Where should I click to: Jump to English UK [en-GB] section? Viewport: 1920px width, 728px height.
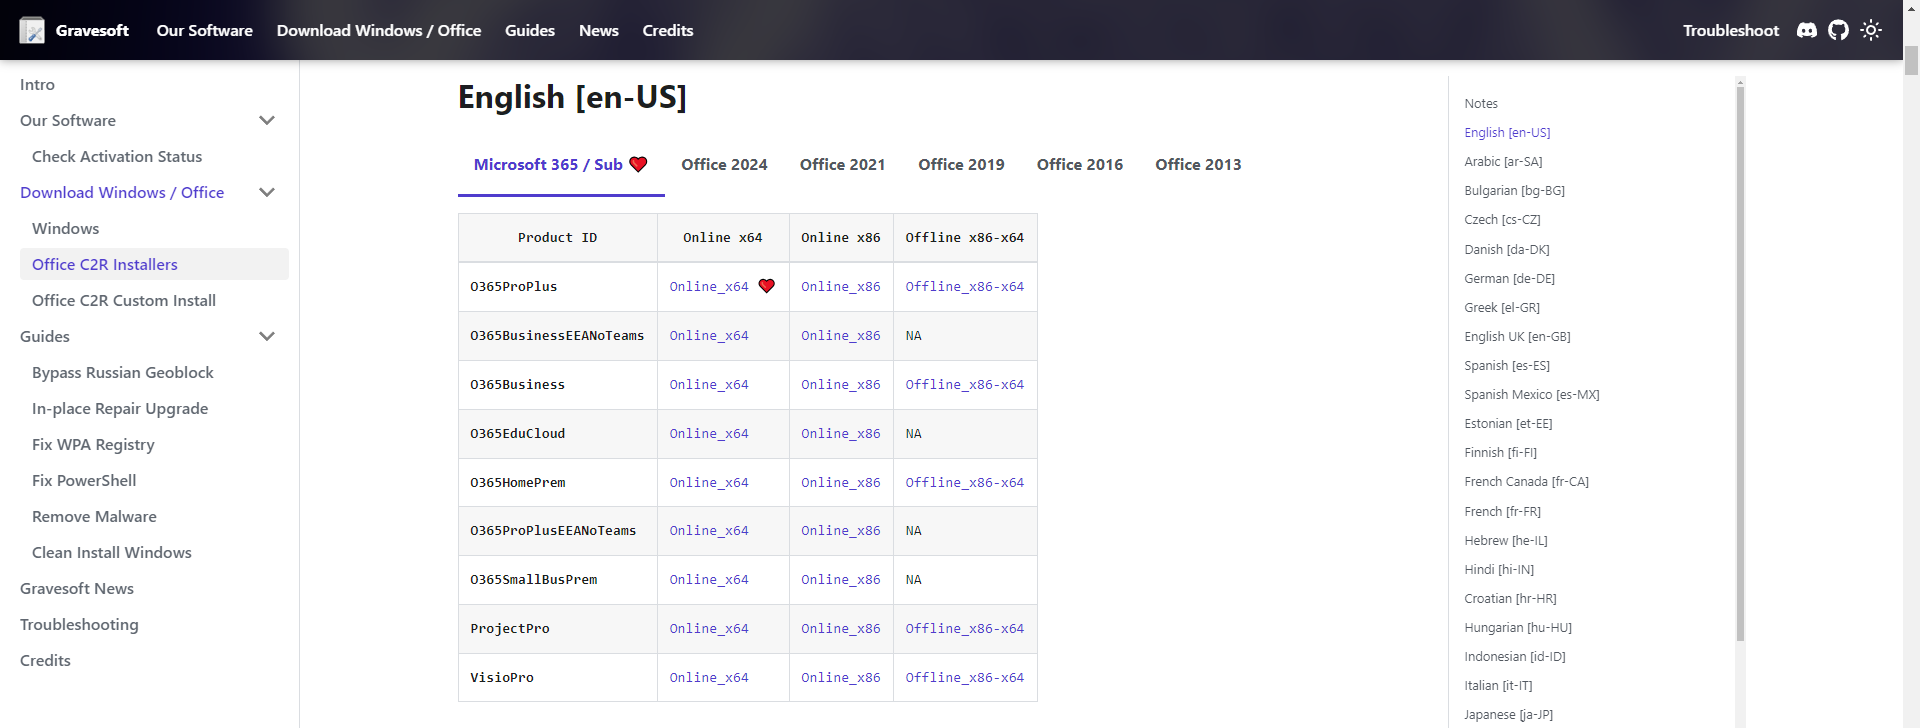(1517, 337)
